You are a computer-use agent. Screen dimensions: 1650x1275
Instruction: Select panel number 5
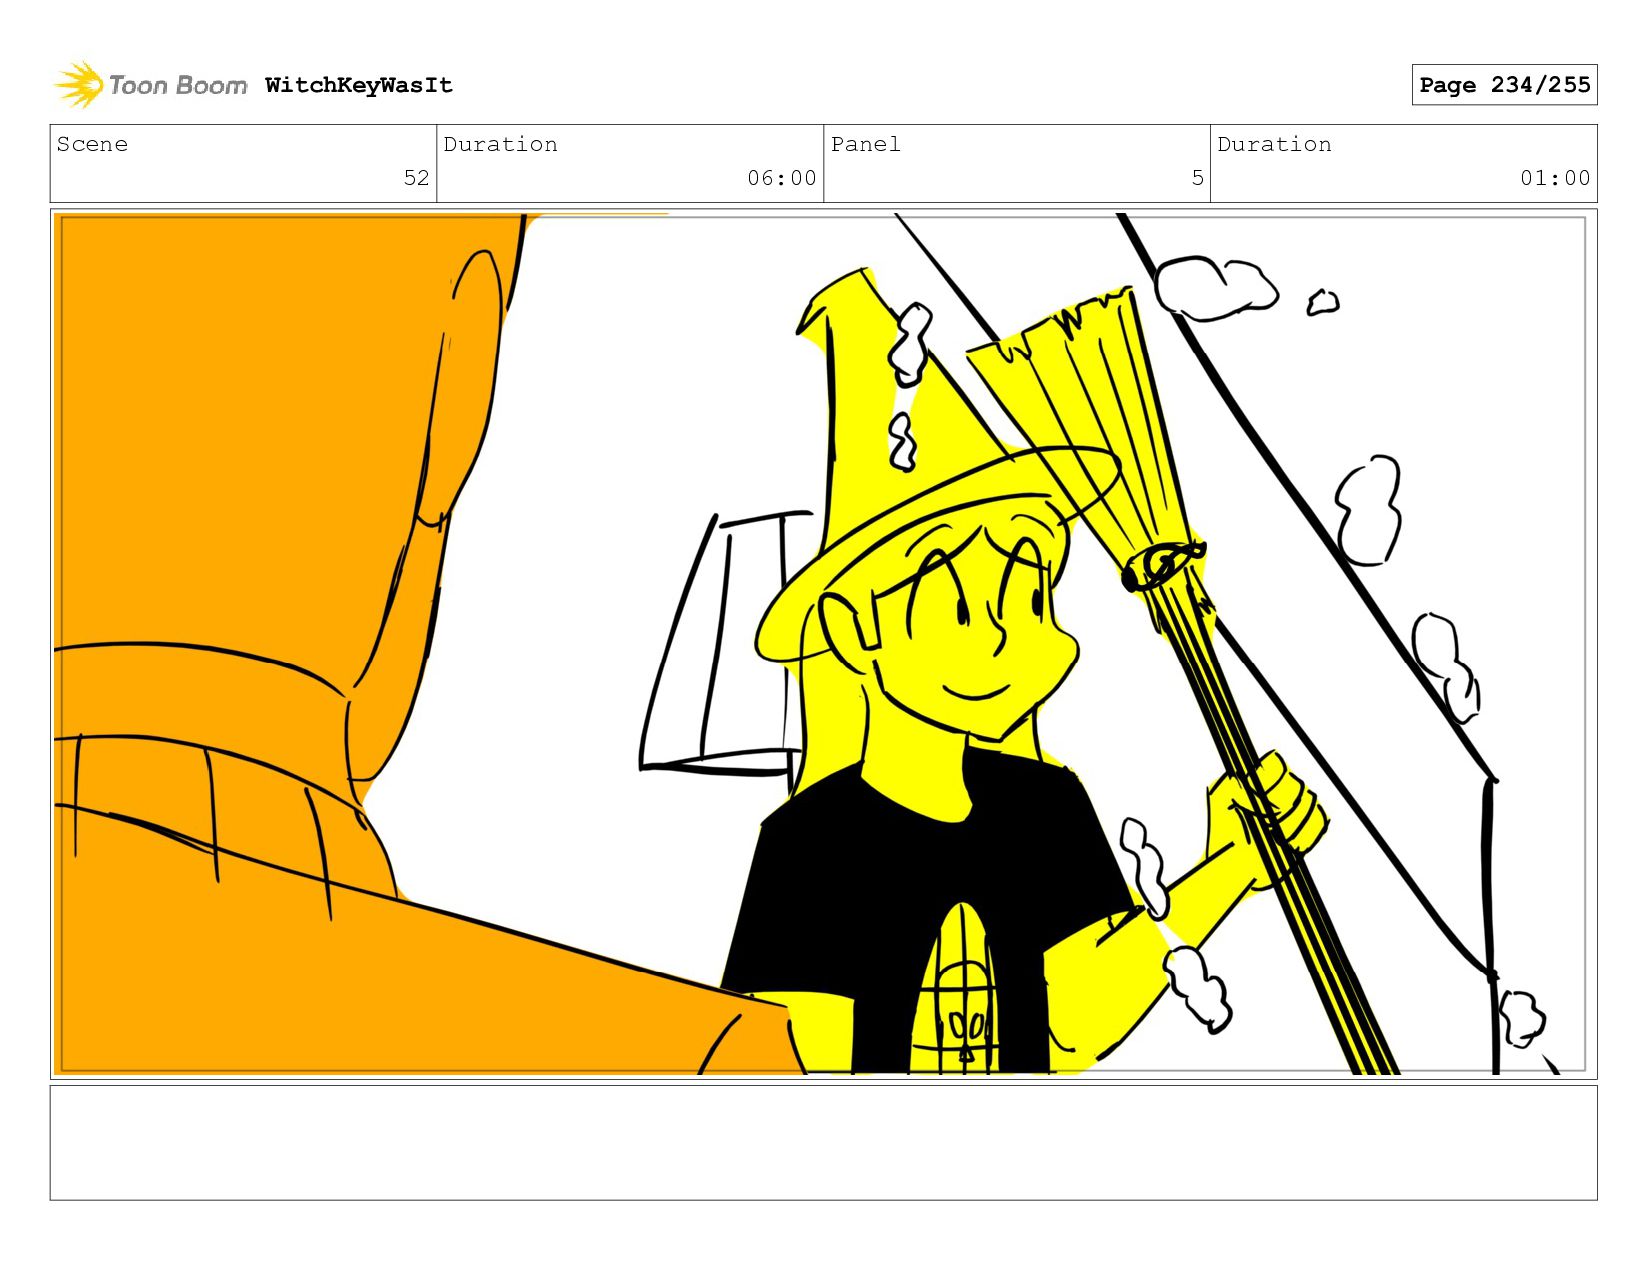point(1197,178)
